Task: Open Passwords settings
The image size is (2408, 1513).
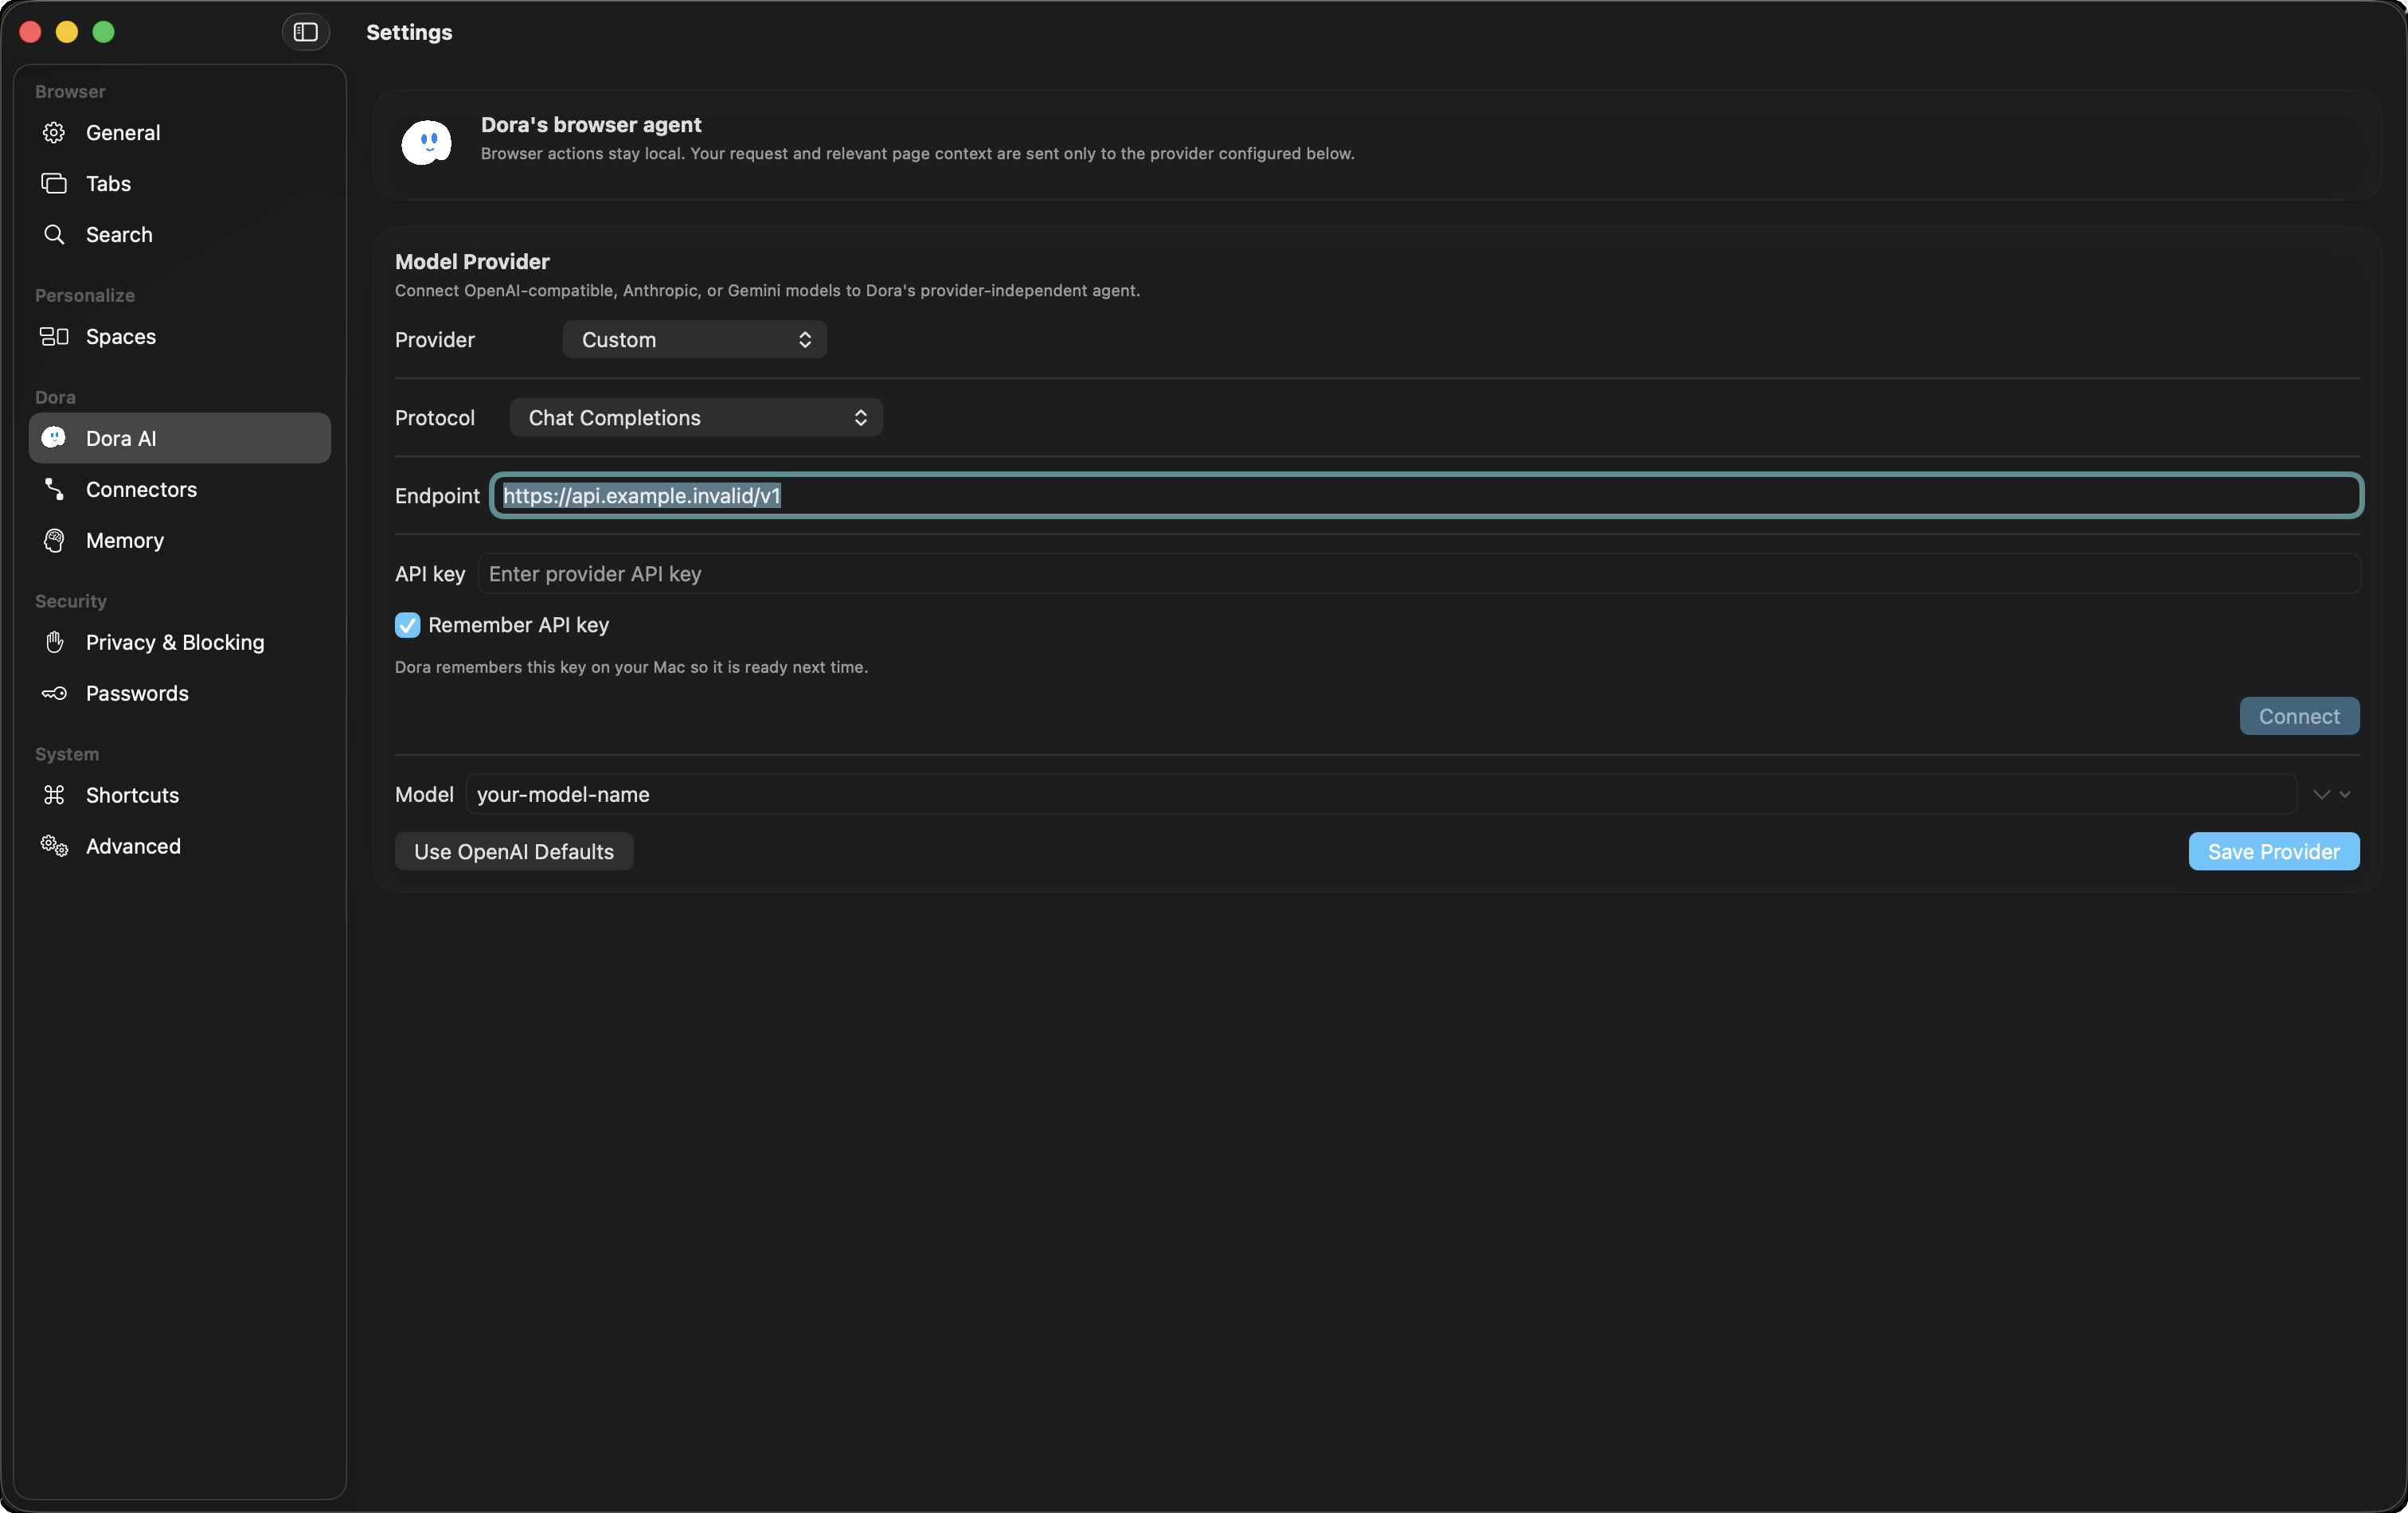Action: (x=180, y=694)
